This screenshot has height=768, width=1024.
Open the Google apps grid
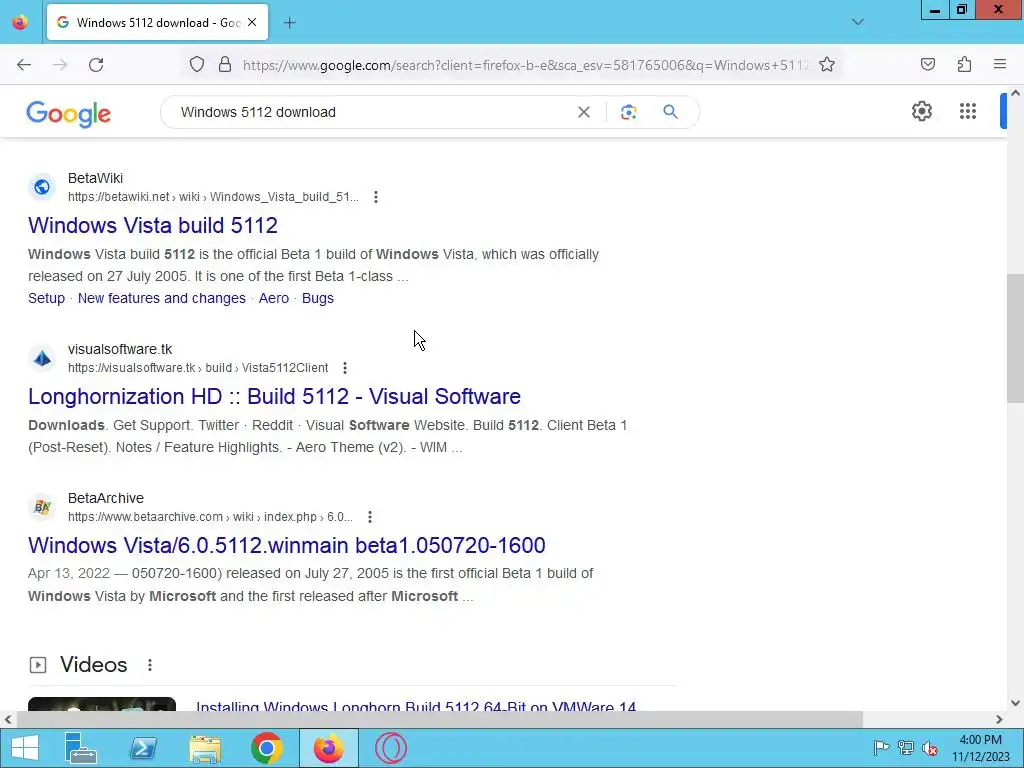pyautogui.click(x=968, y=112)
